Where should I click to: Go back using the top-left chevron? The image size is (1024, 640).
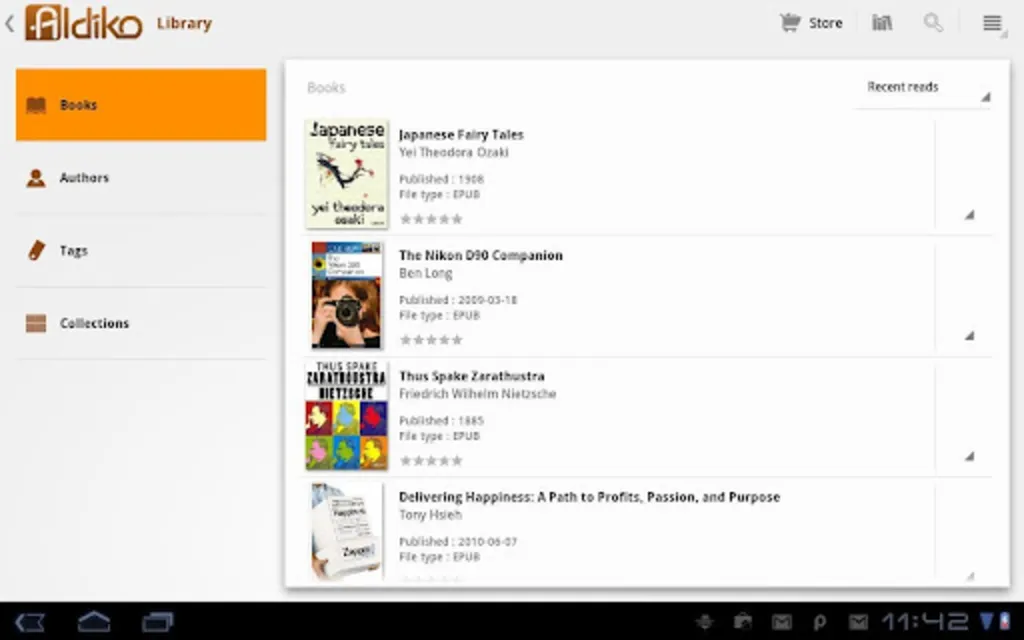point(9,24)
